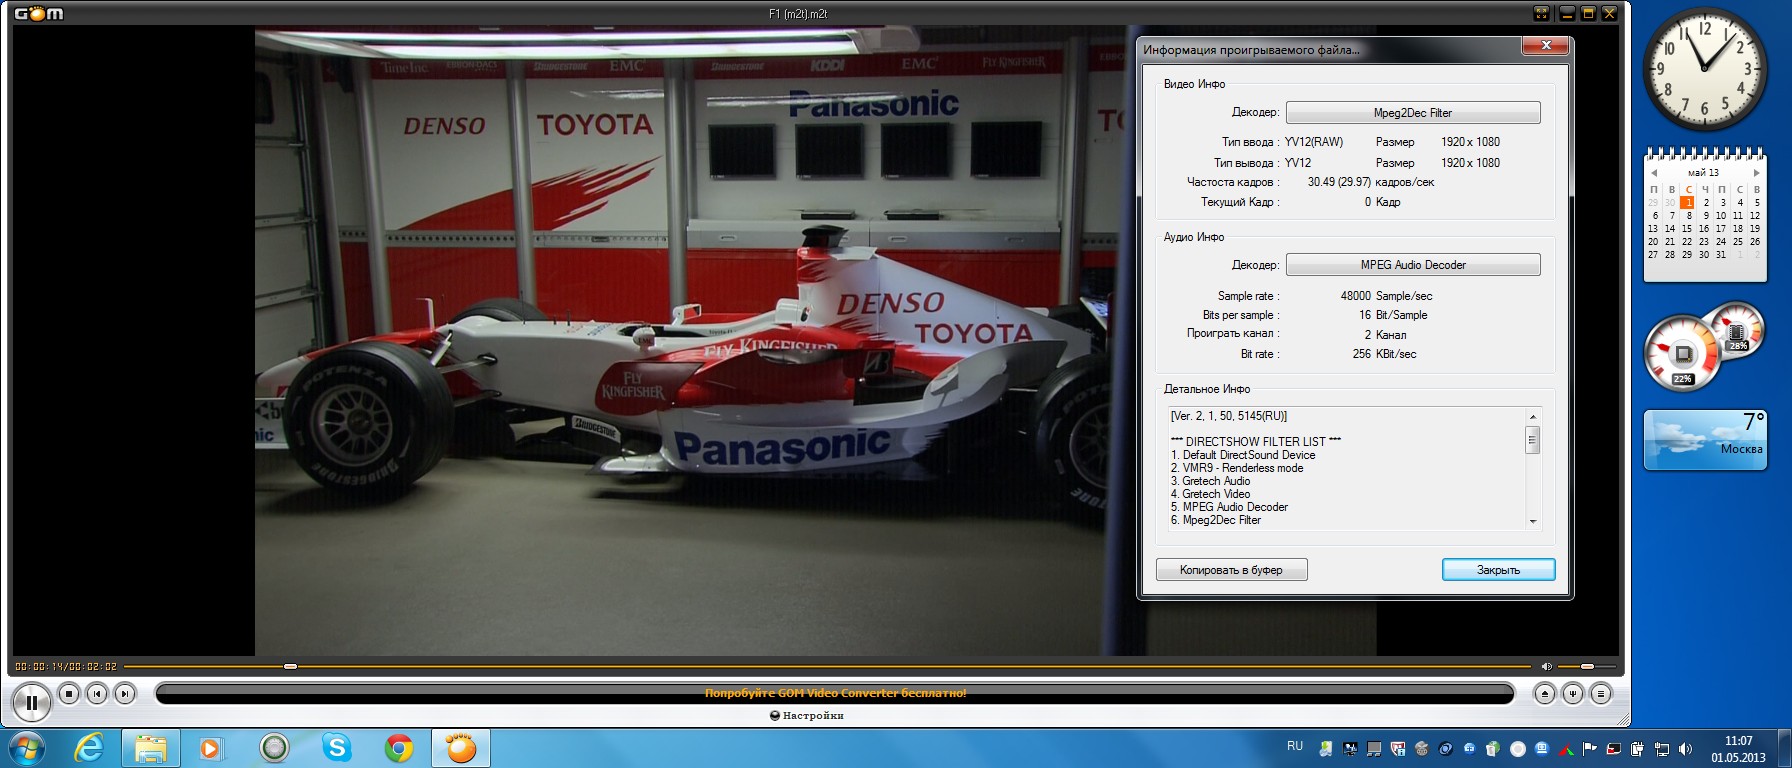This screenshot has height=768, width=1792.
Task: Click the playback seek bar handle
Action: click(290, 666)
